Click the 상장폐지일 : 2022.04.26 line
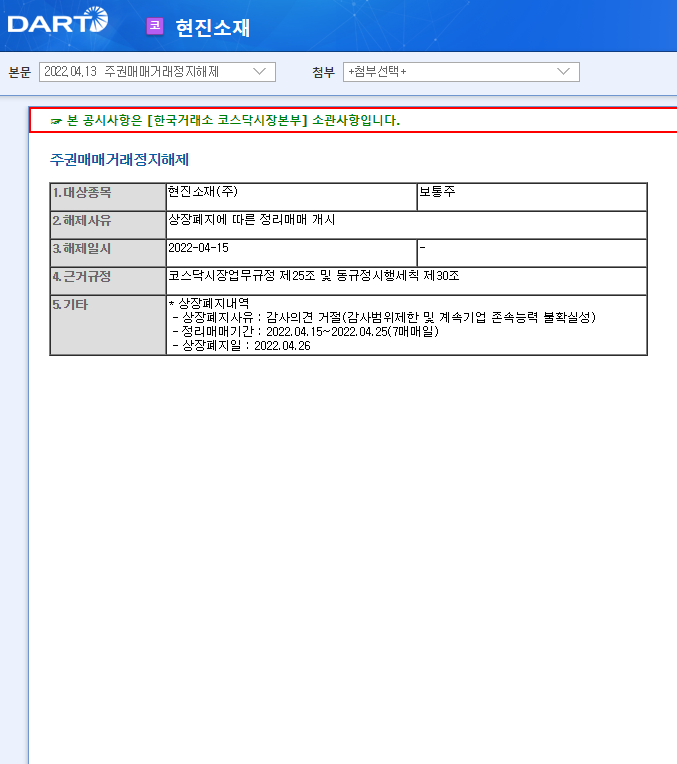 [x=241, y=346]
